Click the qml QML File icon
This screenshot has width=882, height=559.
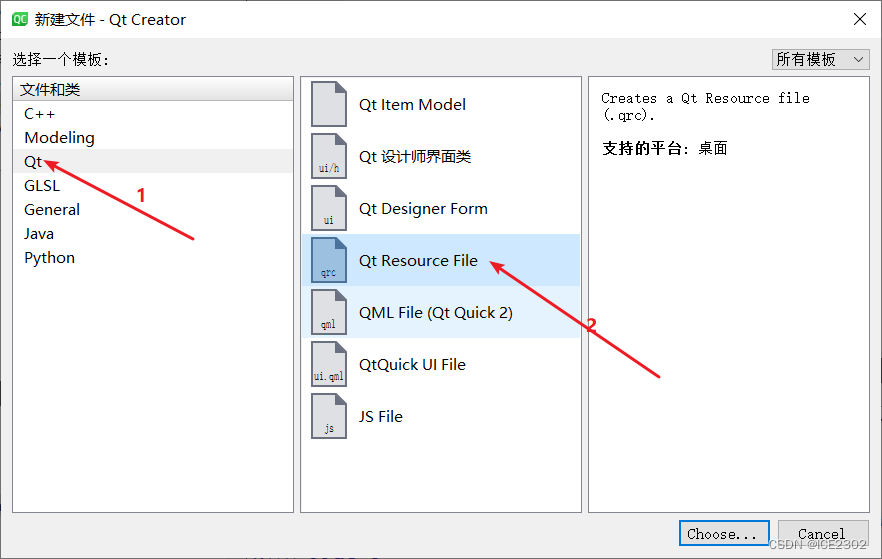pyautogui.click(x=329, y=312)
